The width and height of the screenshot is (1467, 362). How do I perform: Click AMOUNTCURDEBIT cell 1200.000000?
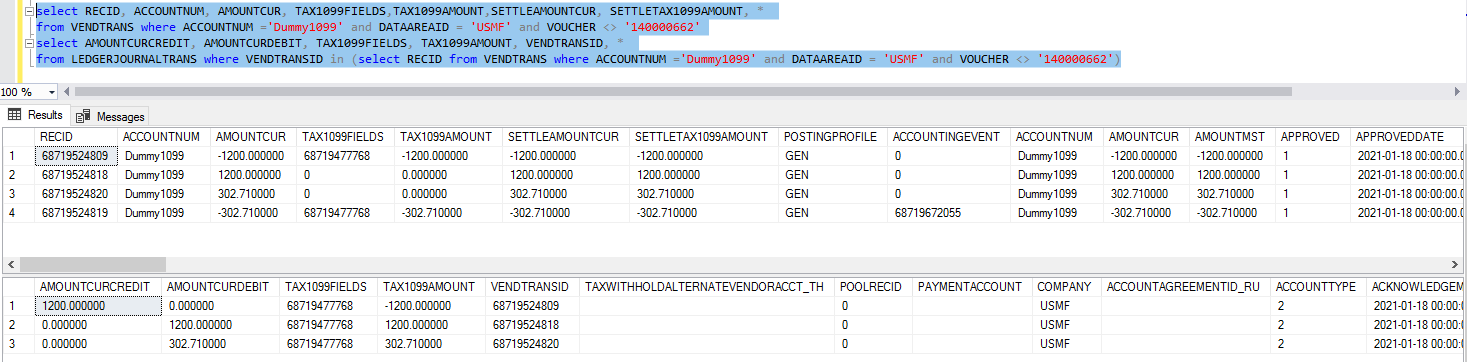222,325
